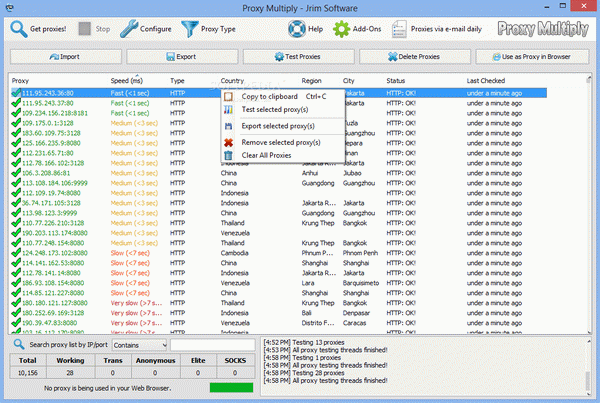Choose Test selected proxy(s) menu entry
This screenshot has width=600, height=403.
(x=283, y=109)
